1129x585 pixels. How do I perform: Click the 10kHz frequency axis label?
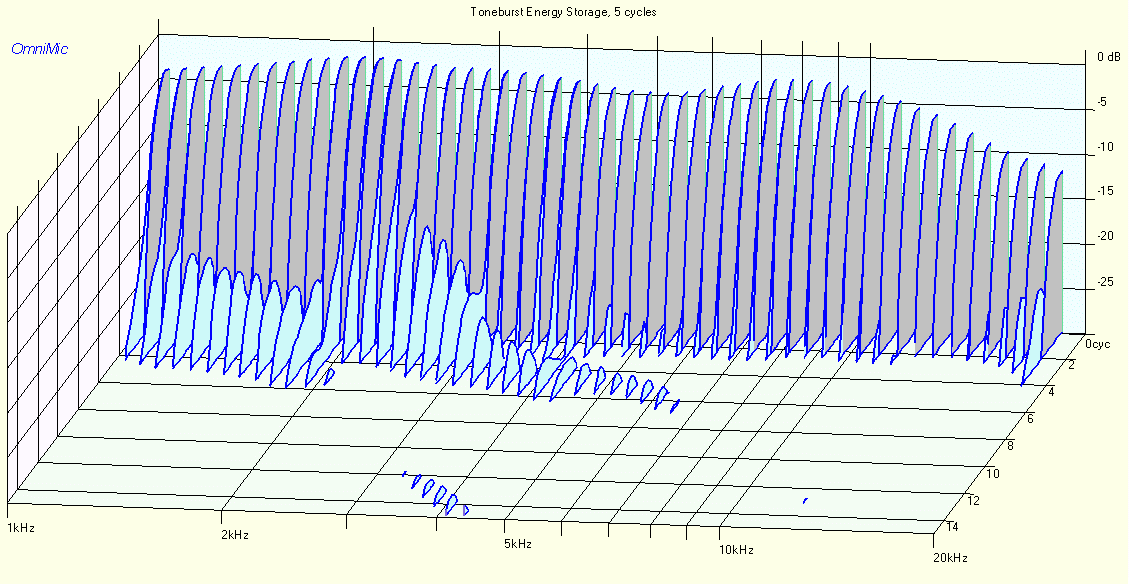click(x=736, y=550)
